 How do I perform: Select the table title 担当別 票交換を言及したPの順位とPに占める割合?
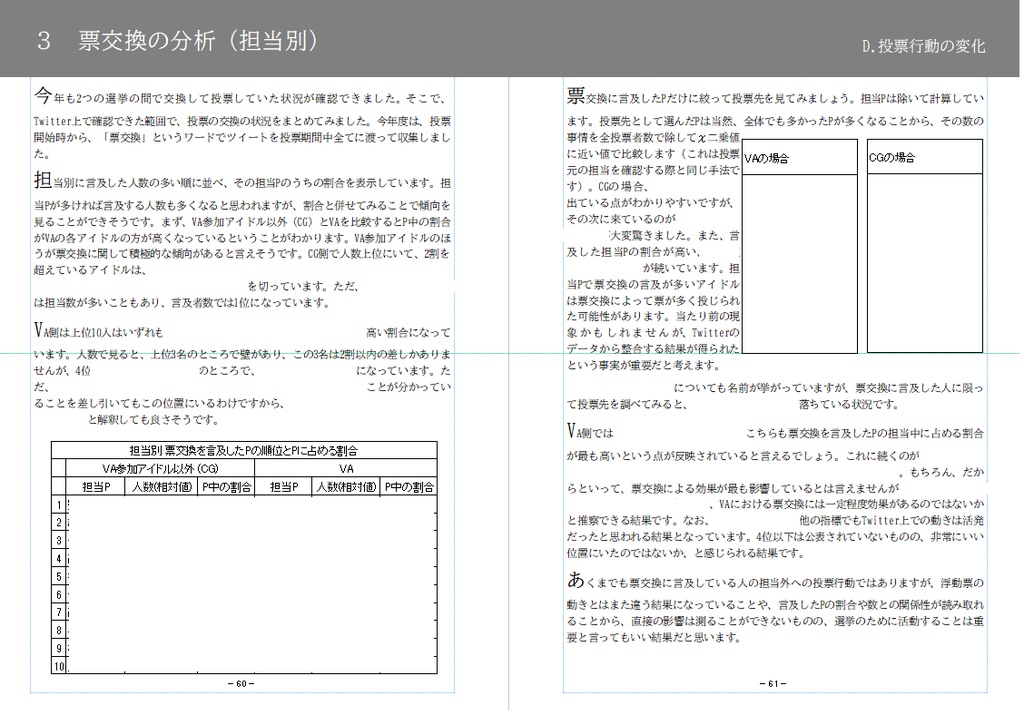point(243,447)
